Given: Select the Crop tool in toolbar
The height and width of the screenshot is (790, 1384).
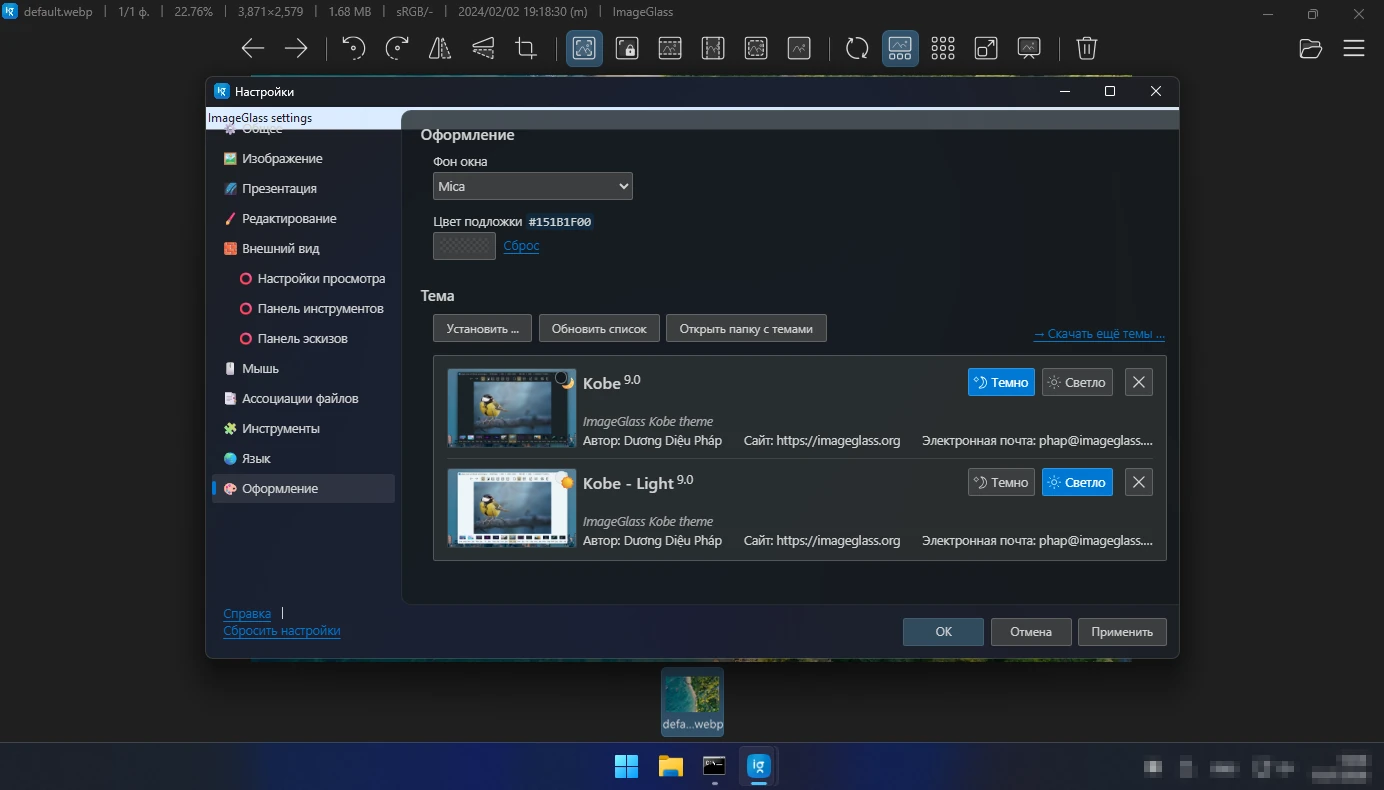Looking at the screenshot, I should tap(526, 48).
